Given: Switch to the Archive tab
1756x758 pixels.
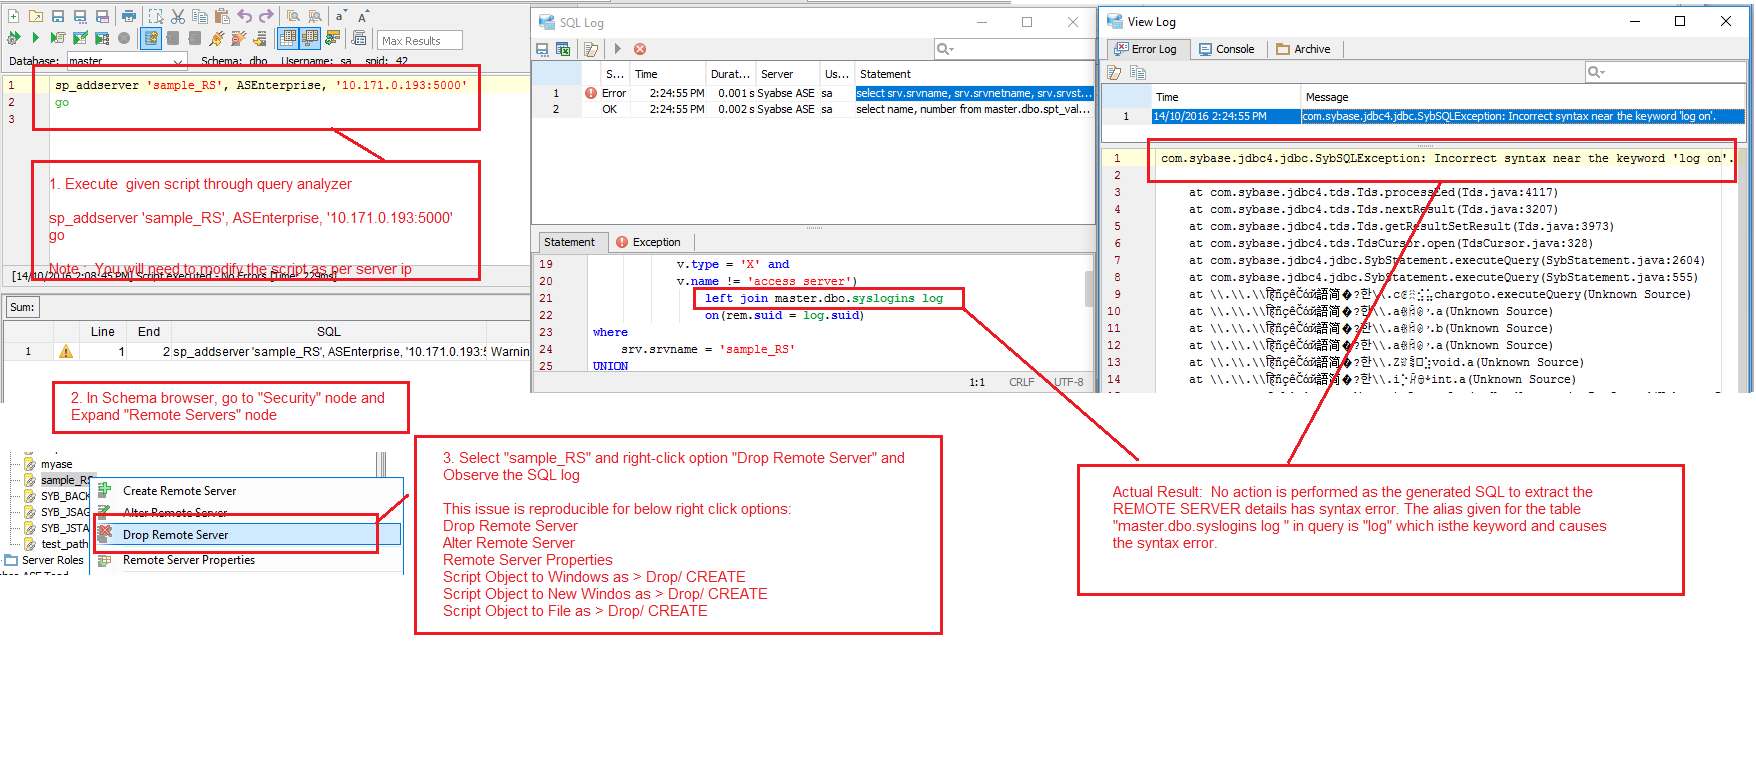Looking at the screenshot, I should pos(1304,49).
